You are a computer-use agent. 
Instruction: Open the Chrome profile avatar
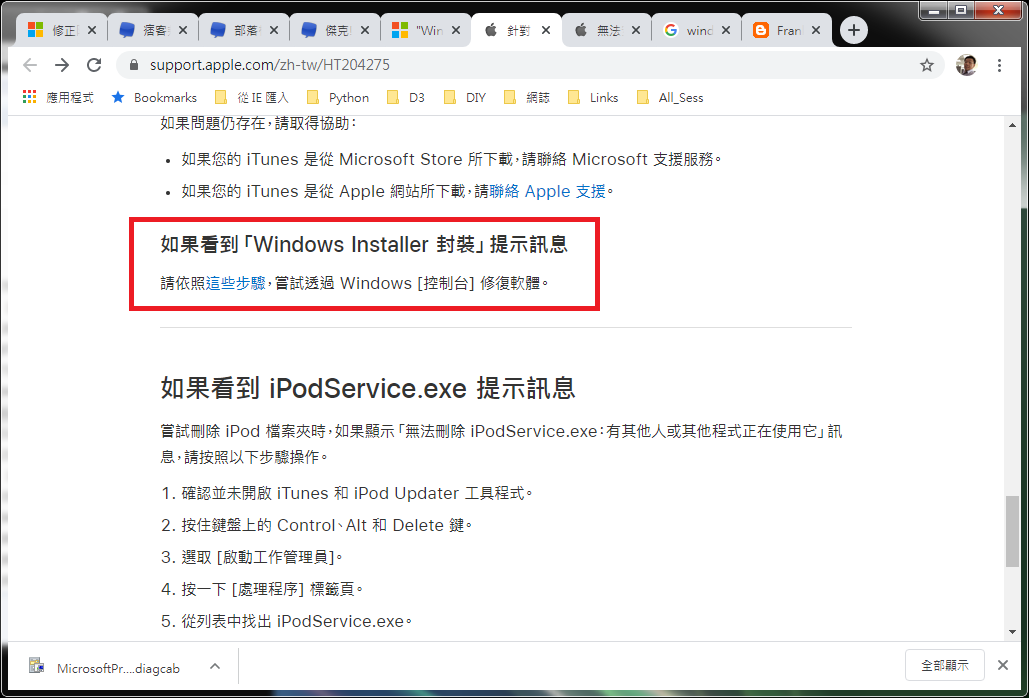pos(966,65)
